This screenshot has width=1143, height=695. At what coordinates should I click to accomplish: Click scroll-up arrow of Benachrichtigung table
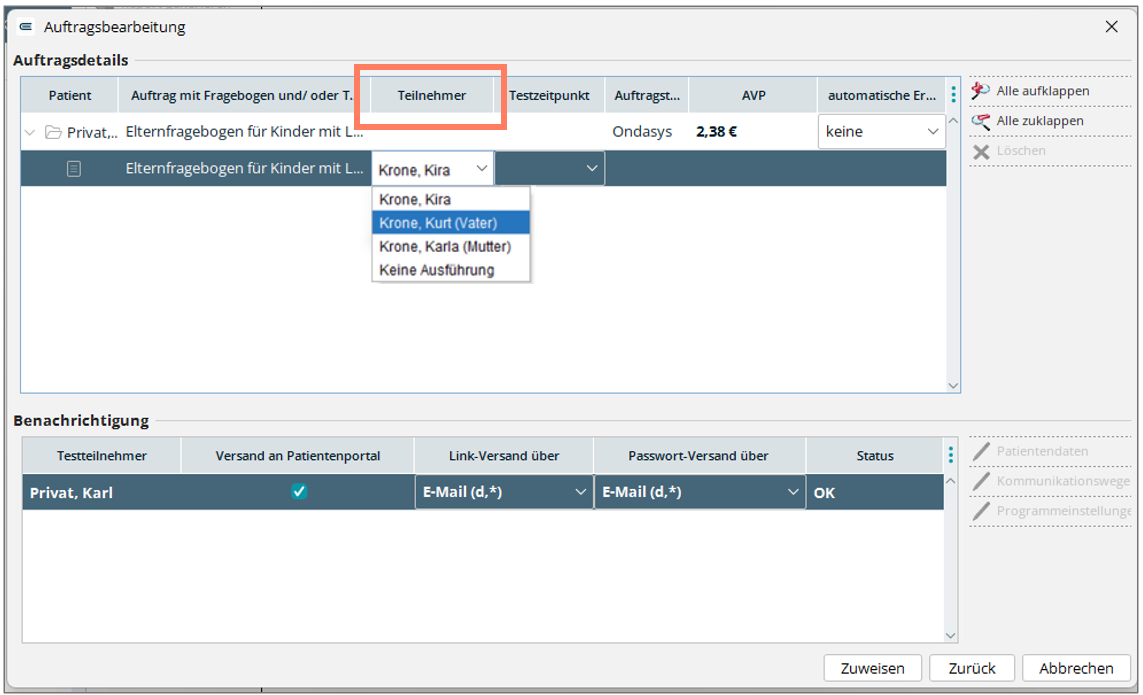(x=950, y=481)
